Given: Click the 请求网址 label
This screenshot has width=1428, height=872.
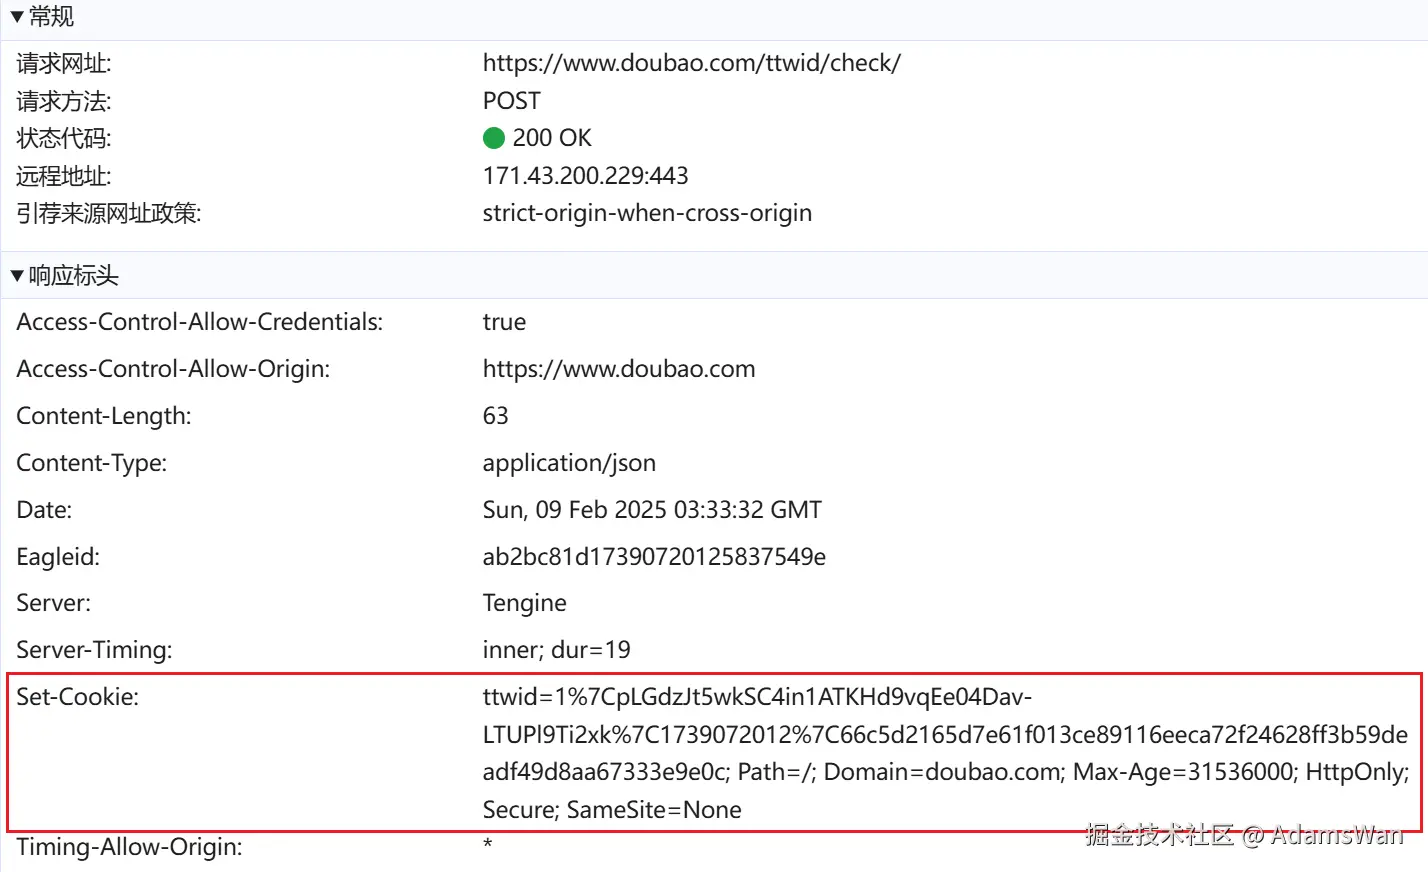Looking at the screenshot, I should point(64,64).
